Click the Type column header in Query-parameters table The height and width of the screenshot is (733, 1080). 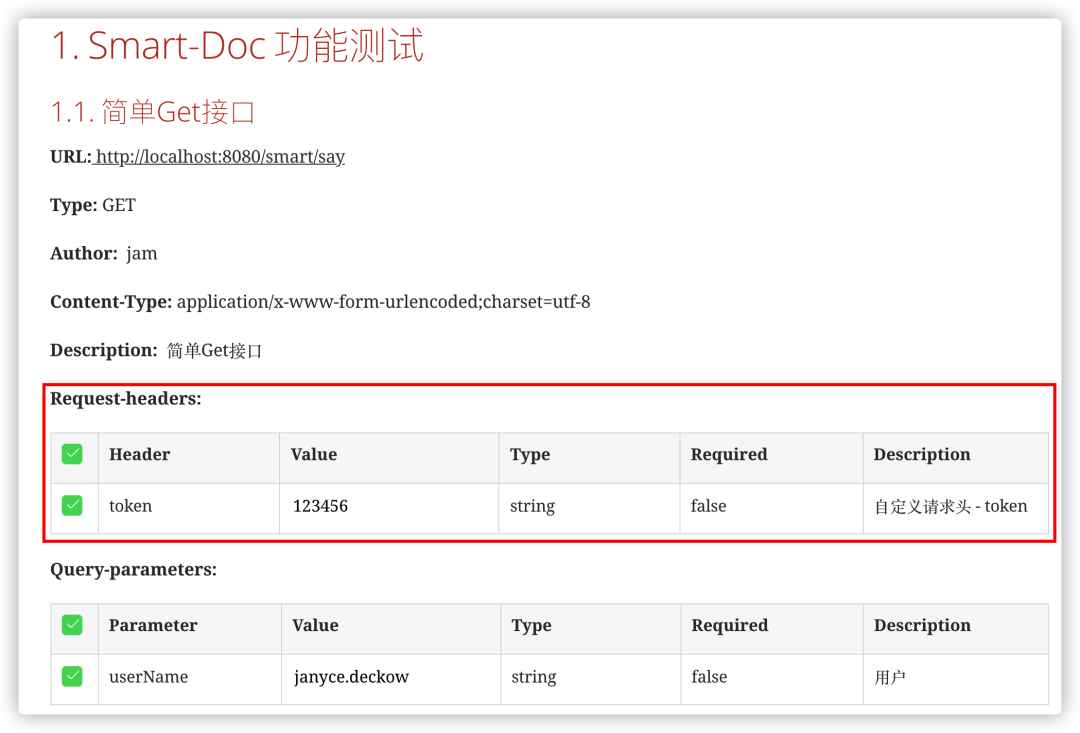coord(531,626)
